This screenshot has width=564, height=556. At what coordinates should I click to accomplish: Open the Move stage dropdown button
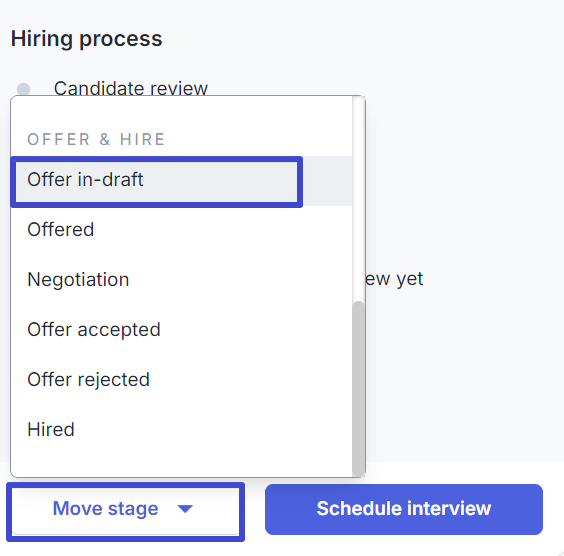126,512
